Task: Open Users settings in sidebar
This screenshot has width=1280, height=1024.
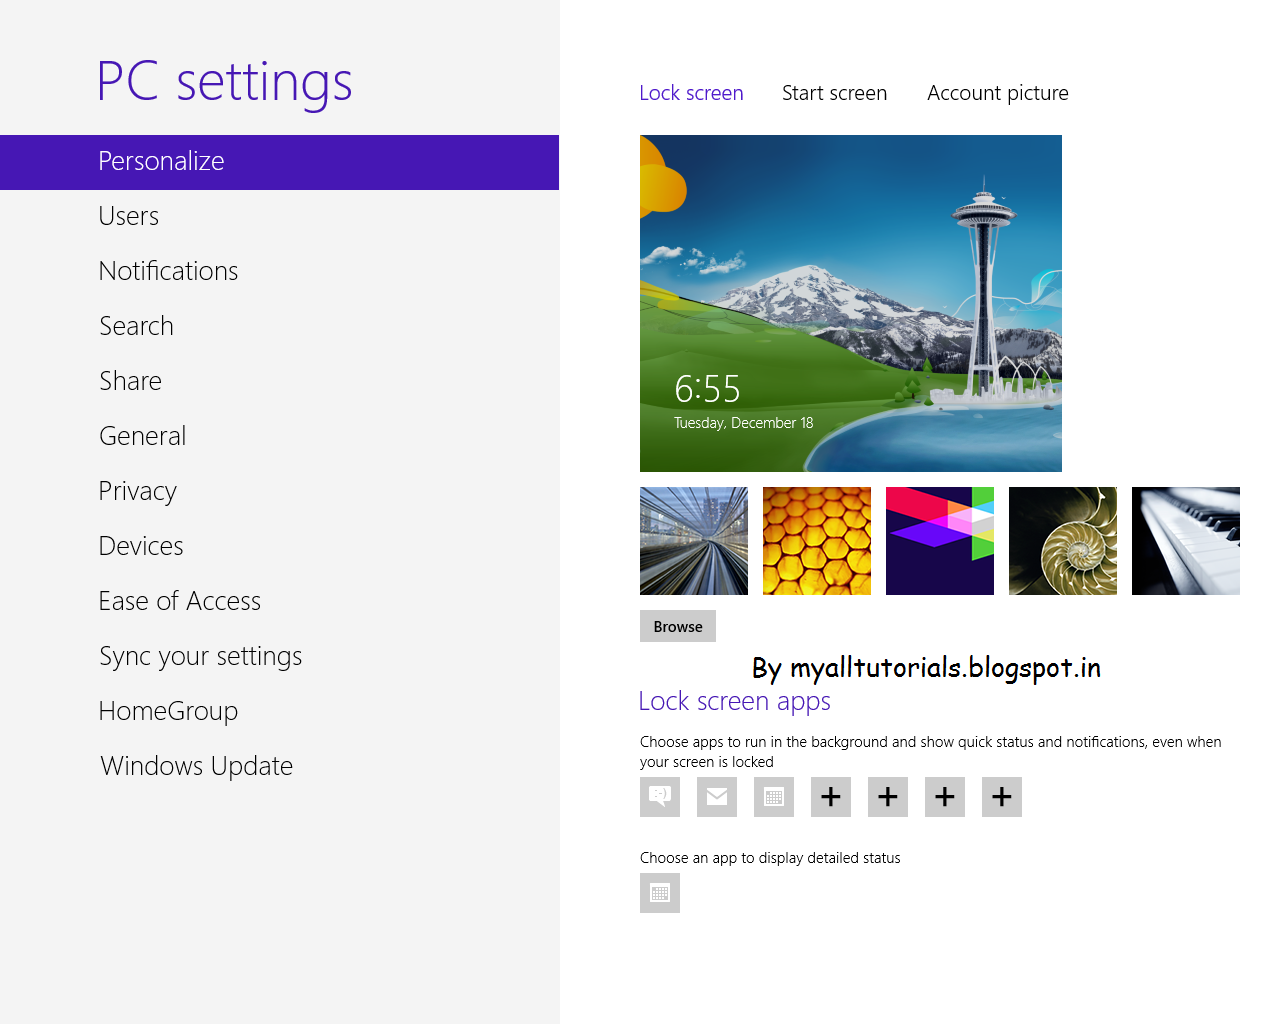Action: 128,215
